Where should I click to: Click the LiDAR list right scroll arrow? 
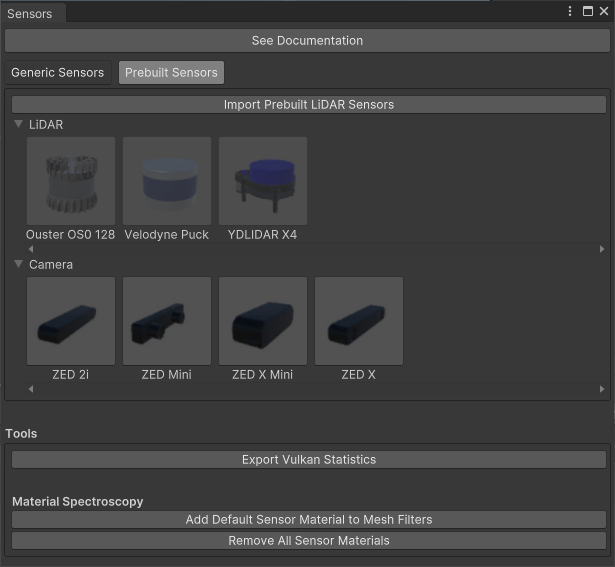602,249
